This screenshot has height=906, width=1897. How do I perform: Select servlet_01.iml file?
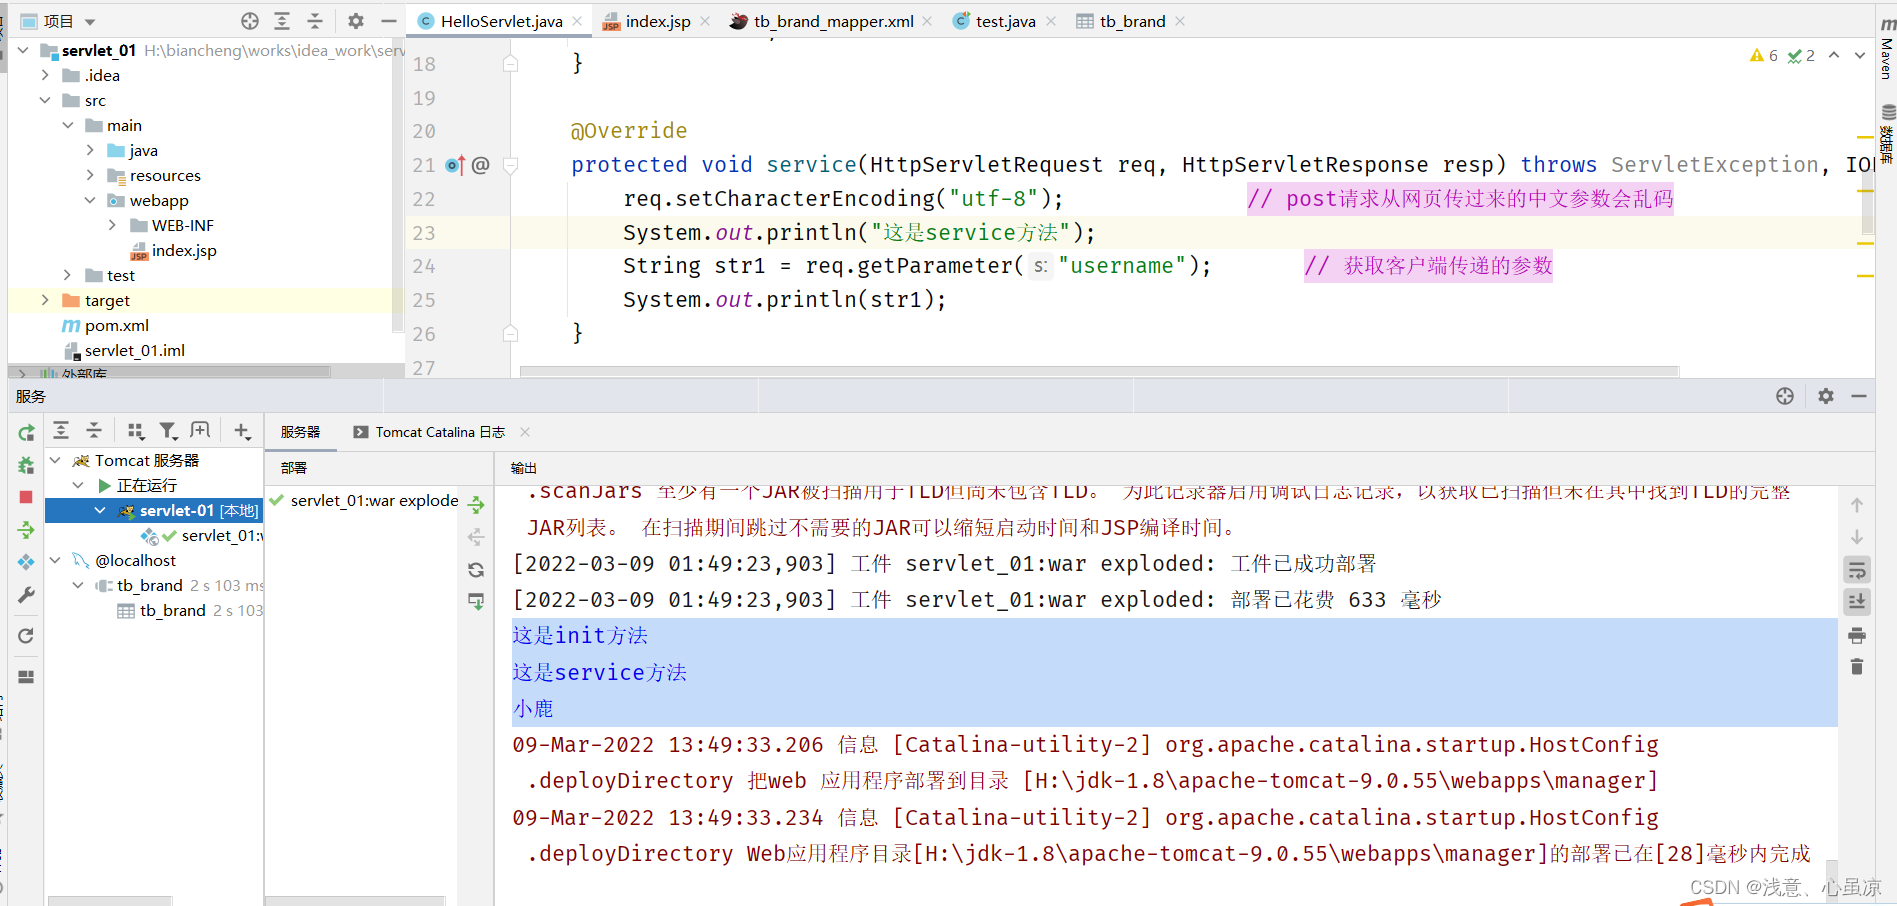124,350
